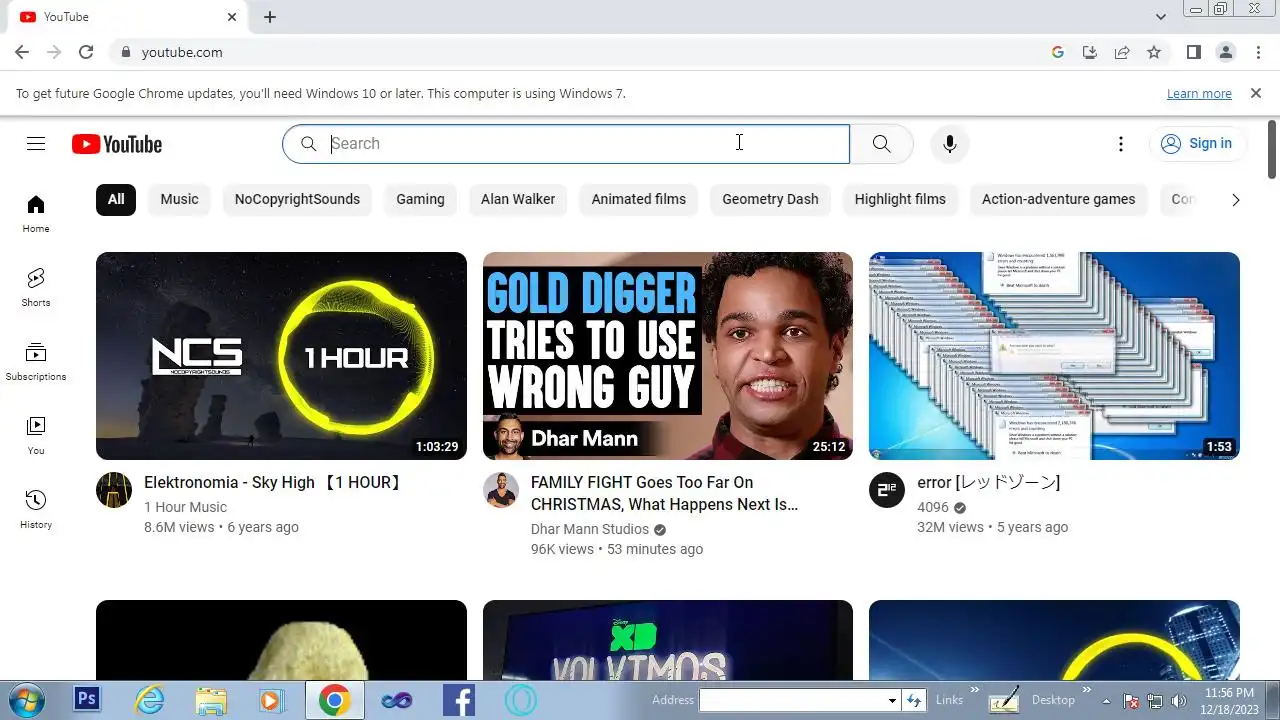Open Subscriptions in the sidebar
The height and width of the screenshot is (720, 1280).
coord(36,362)
